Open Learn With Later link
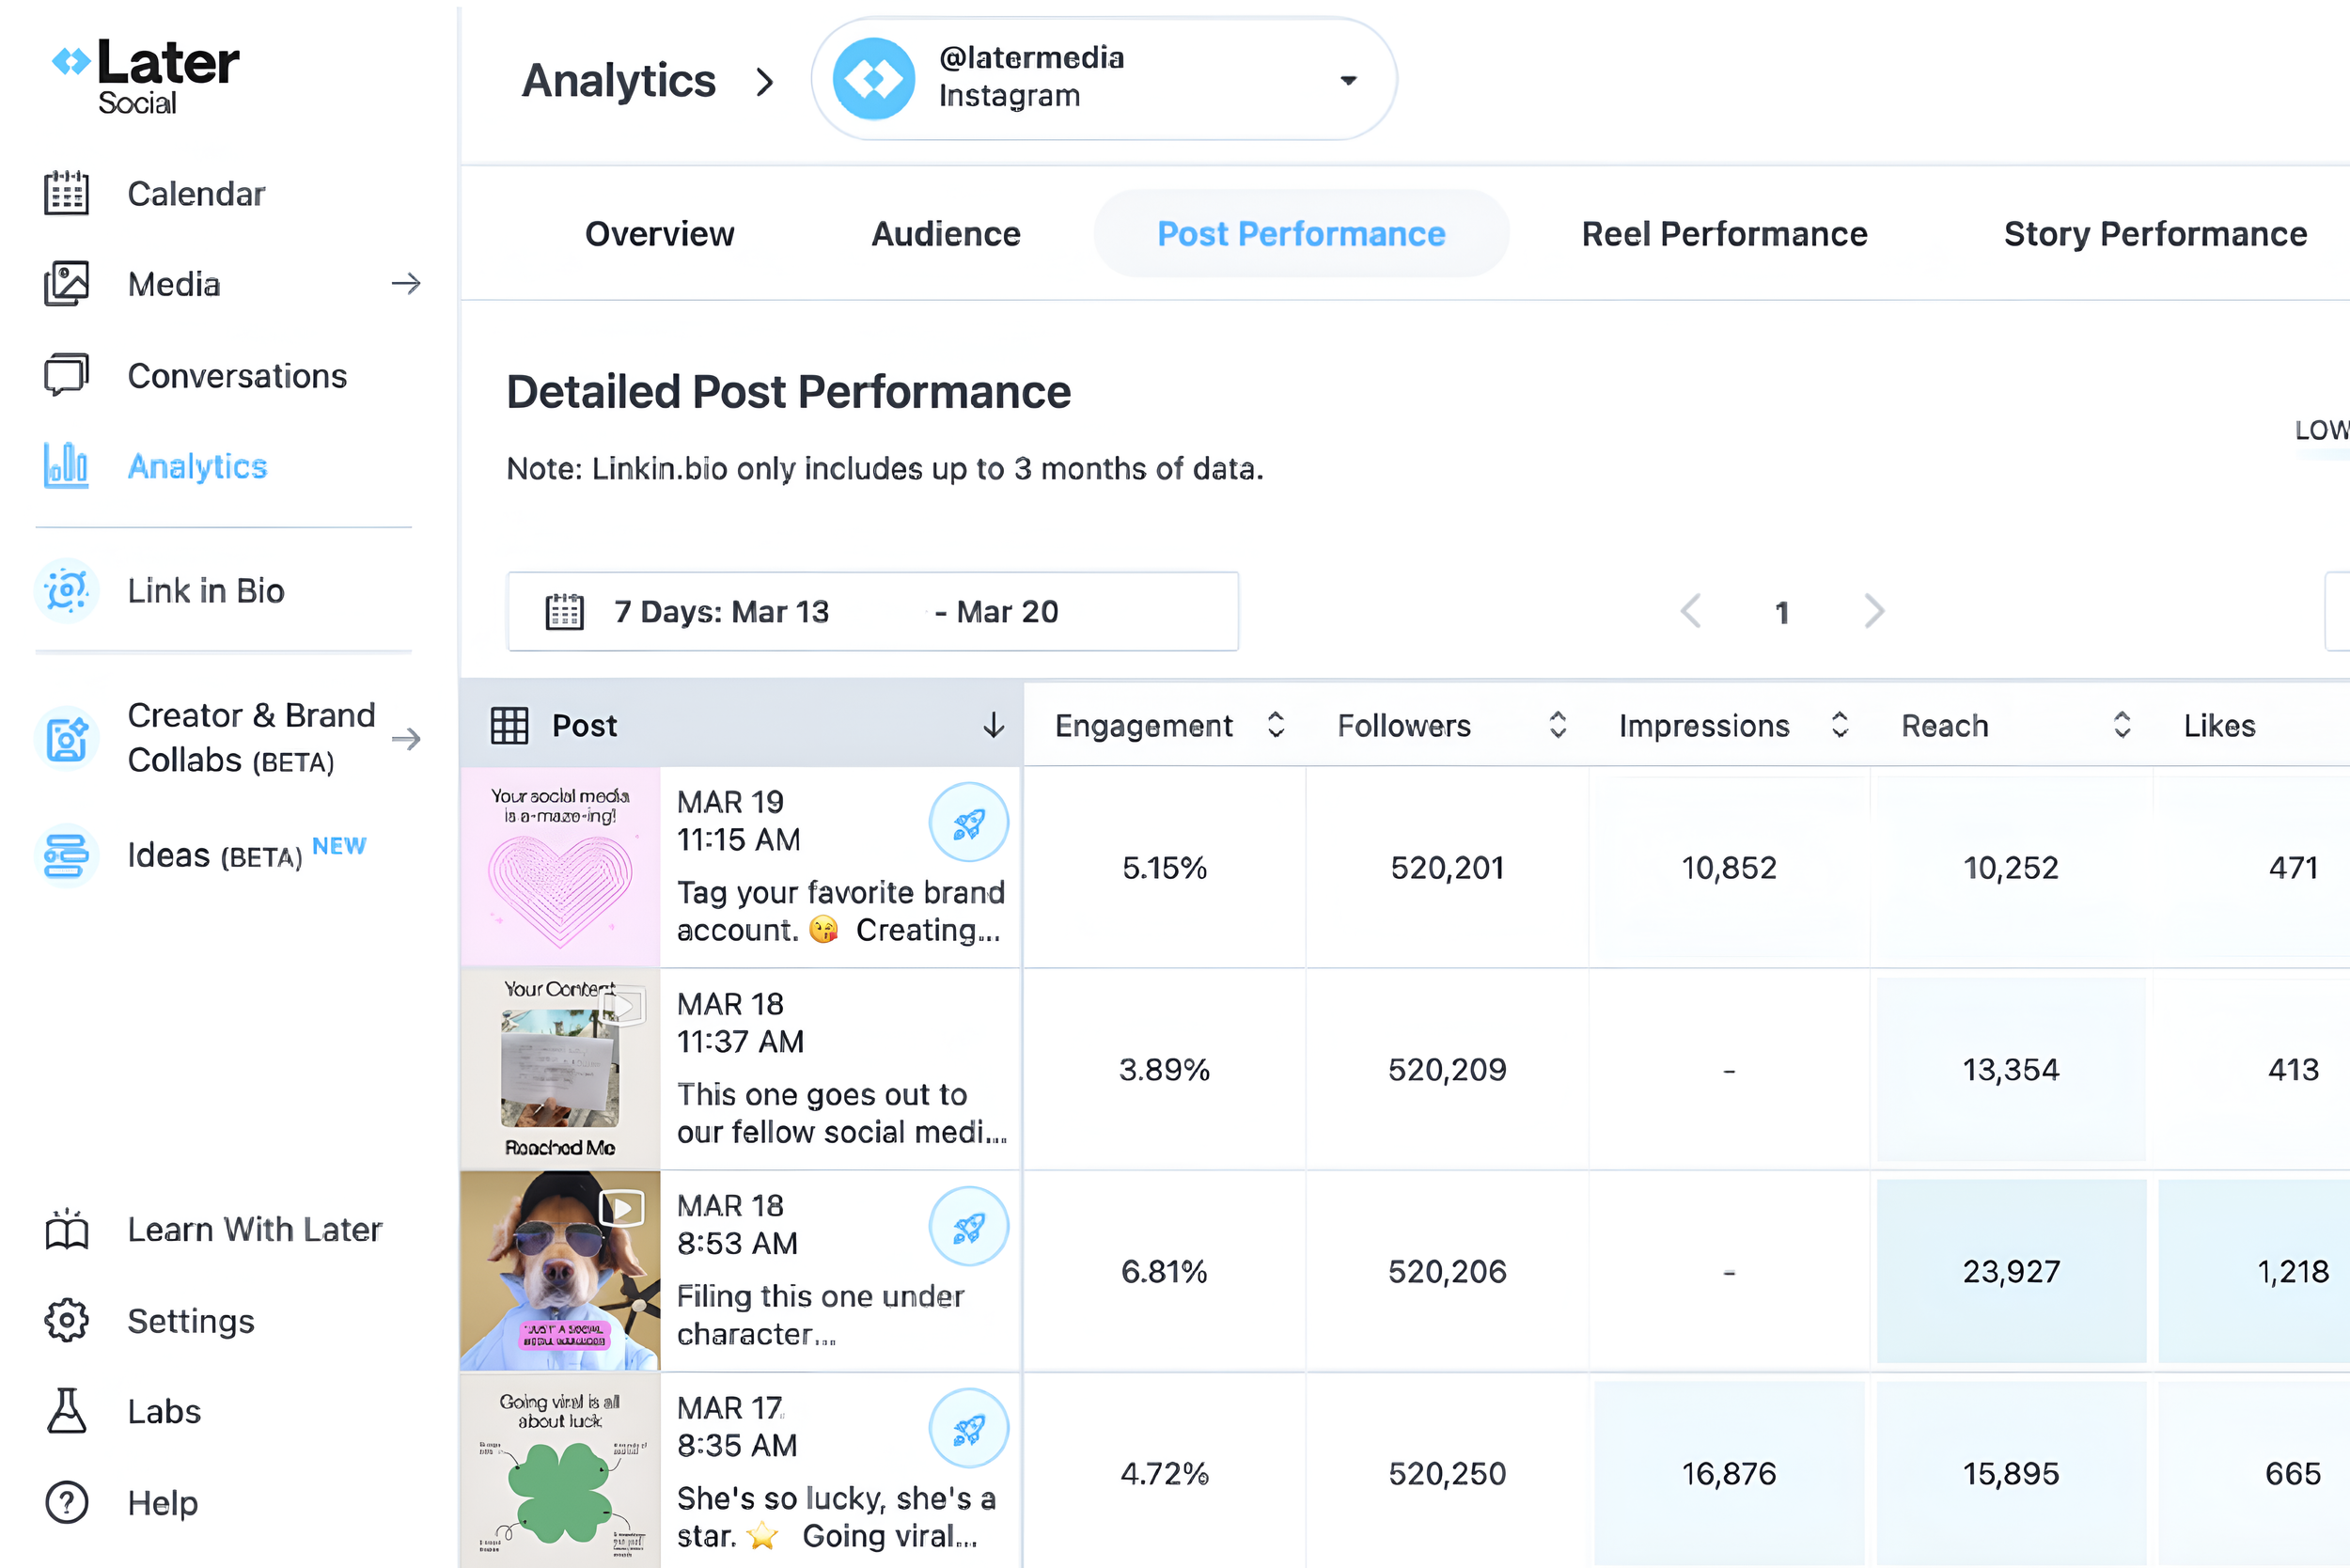The image size is (2350, 1568). click(x=254, y=1229)
